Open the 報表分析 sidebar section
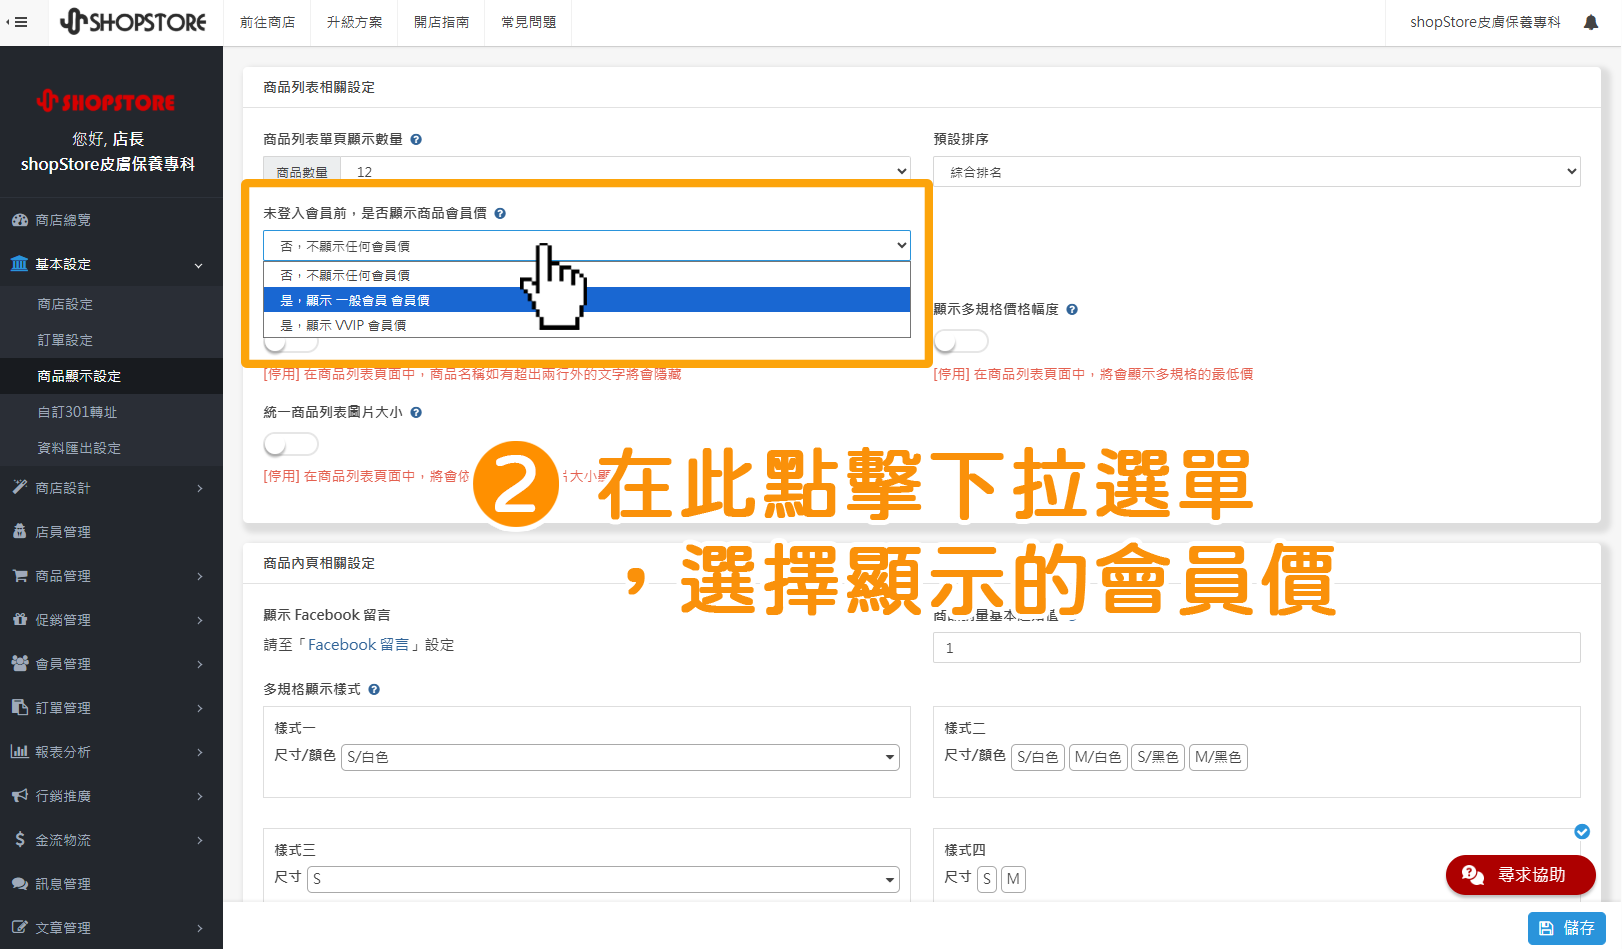This screenshot has width=1622, height=949. 64,751
